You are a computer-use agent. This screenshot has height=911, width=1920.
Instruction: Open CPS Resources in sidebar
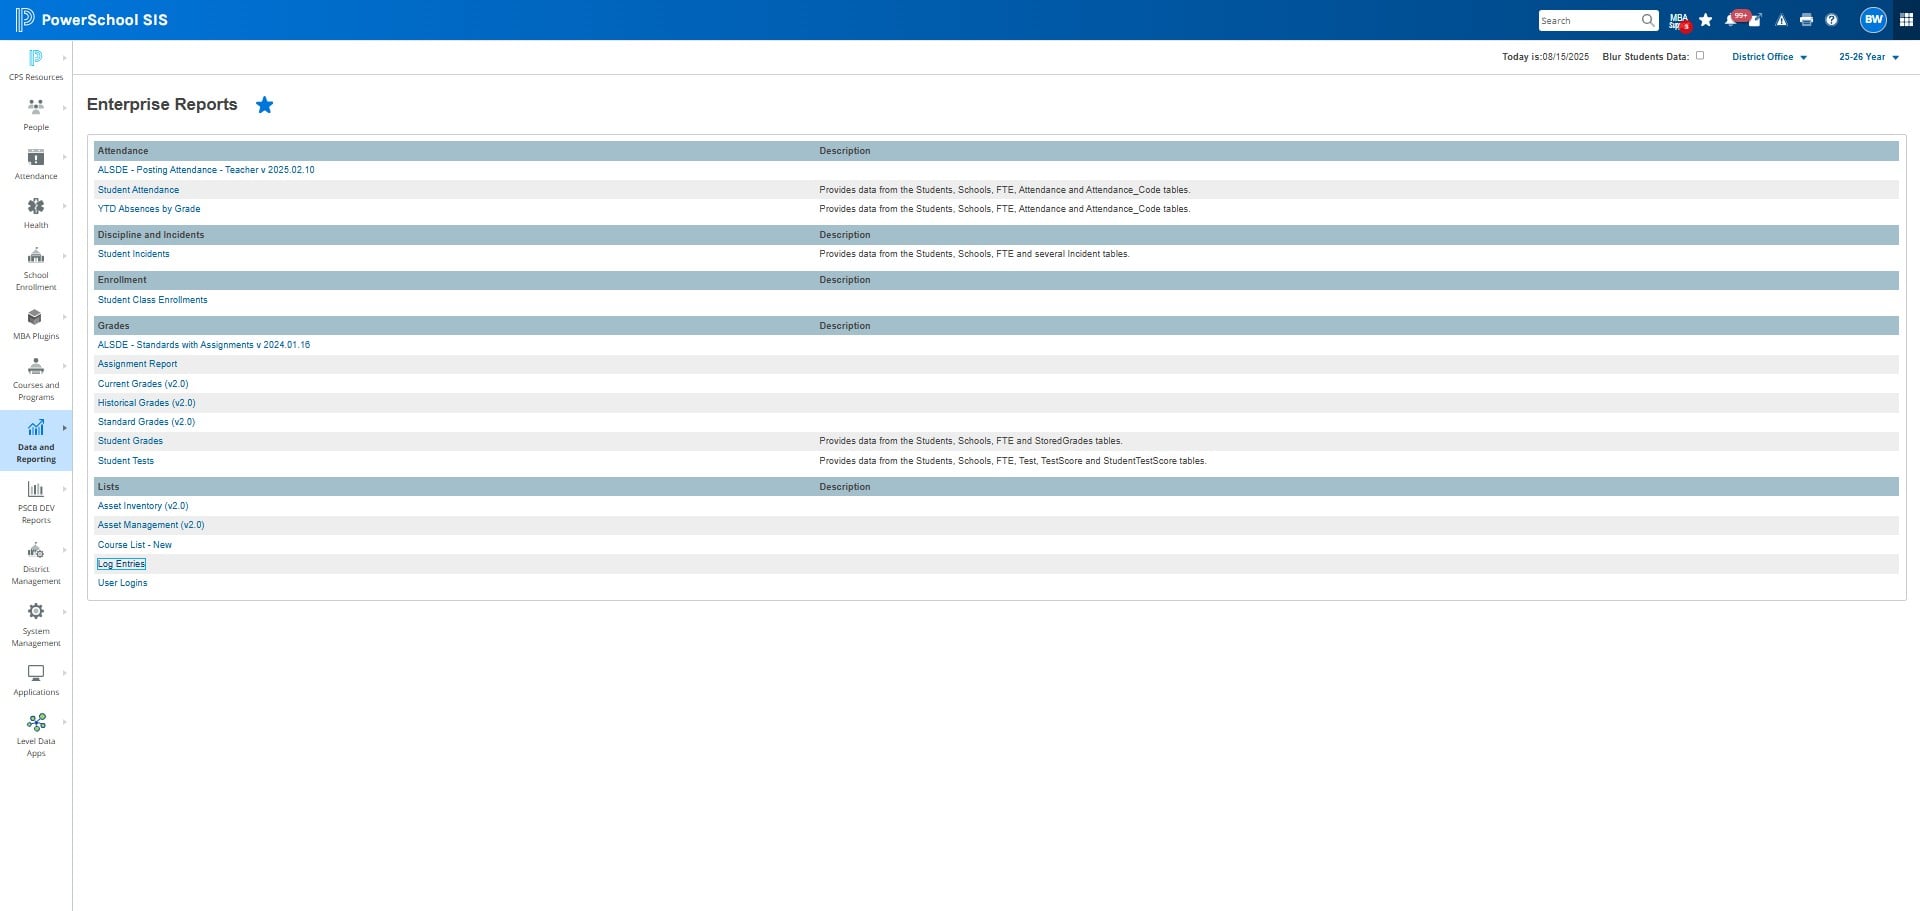point(36,65)
